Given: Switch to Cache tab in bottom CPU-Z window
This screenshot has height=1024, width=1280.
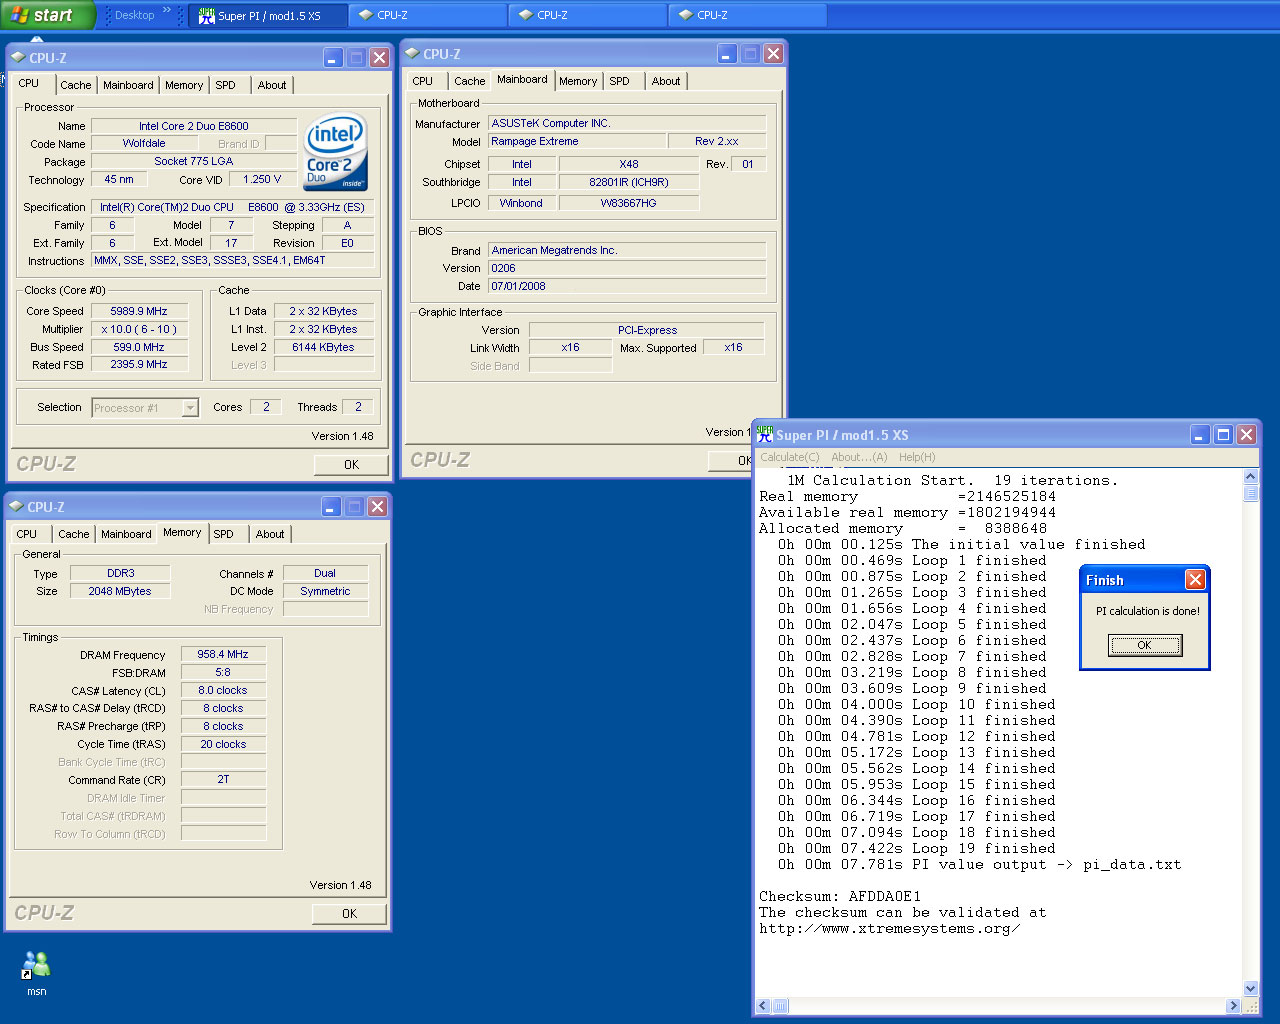Looking at the screenshot, I should click(73, 535).
